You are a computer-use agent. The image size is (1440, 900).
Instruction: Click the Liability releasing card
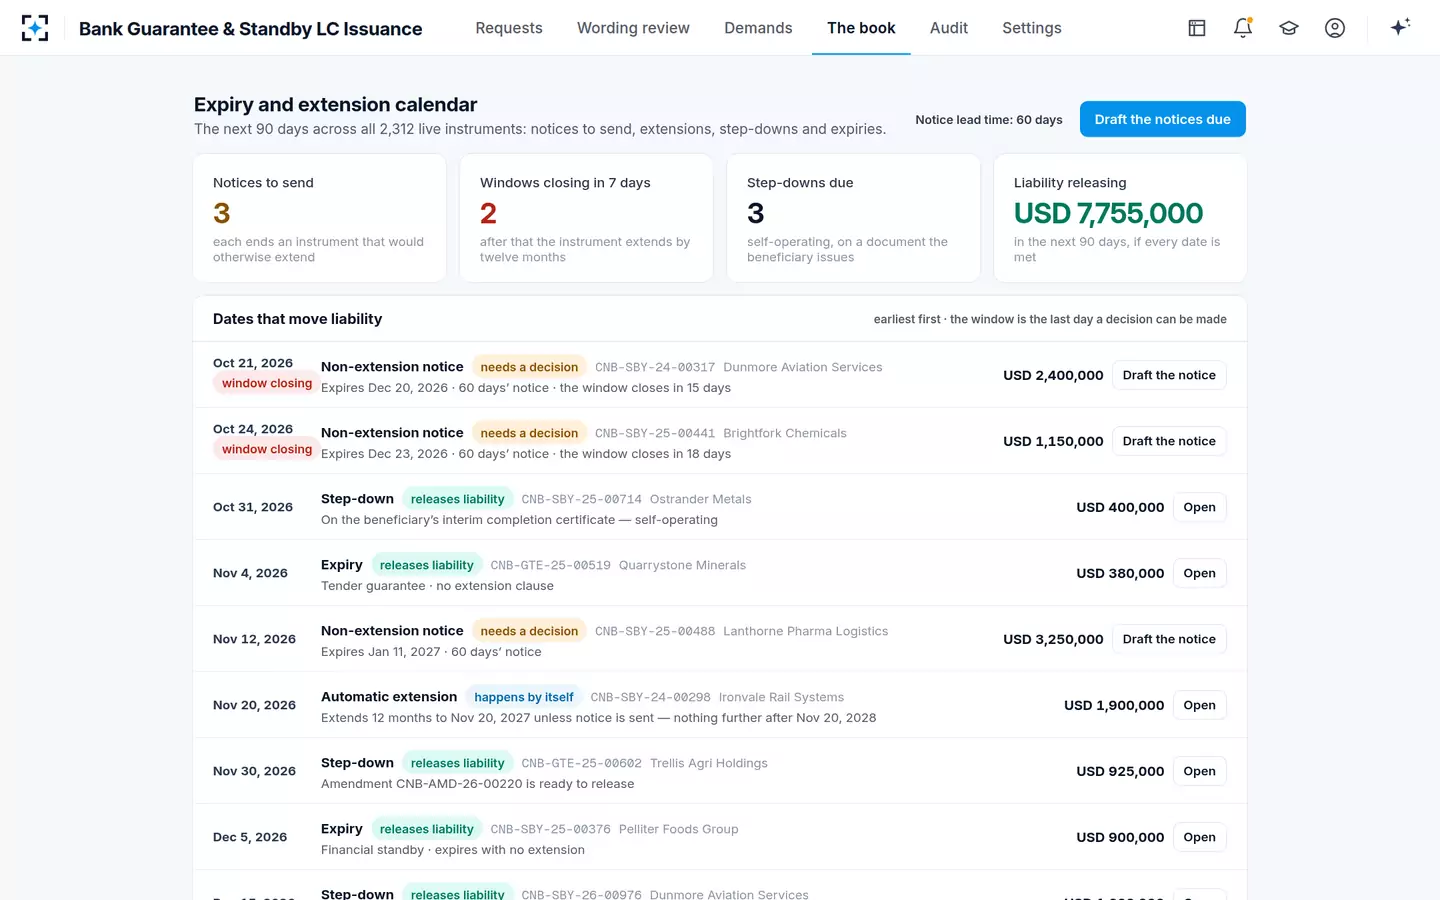[x=1120, y=218]
